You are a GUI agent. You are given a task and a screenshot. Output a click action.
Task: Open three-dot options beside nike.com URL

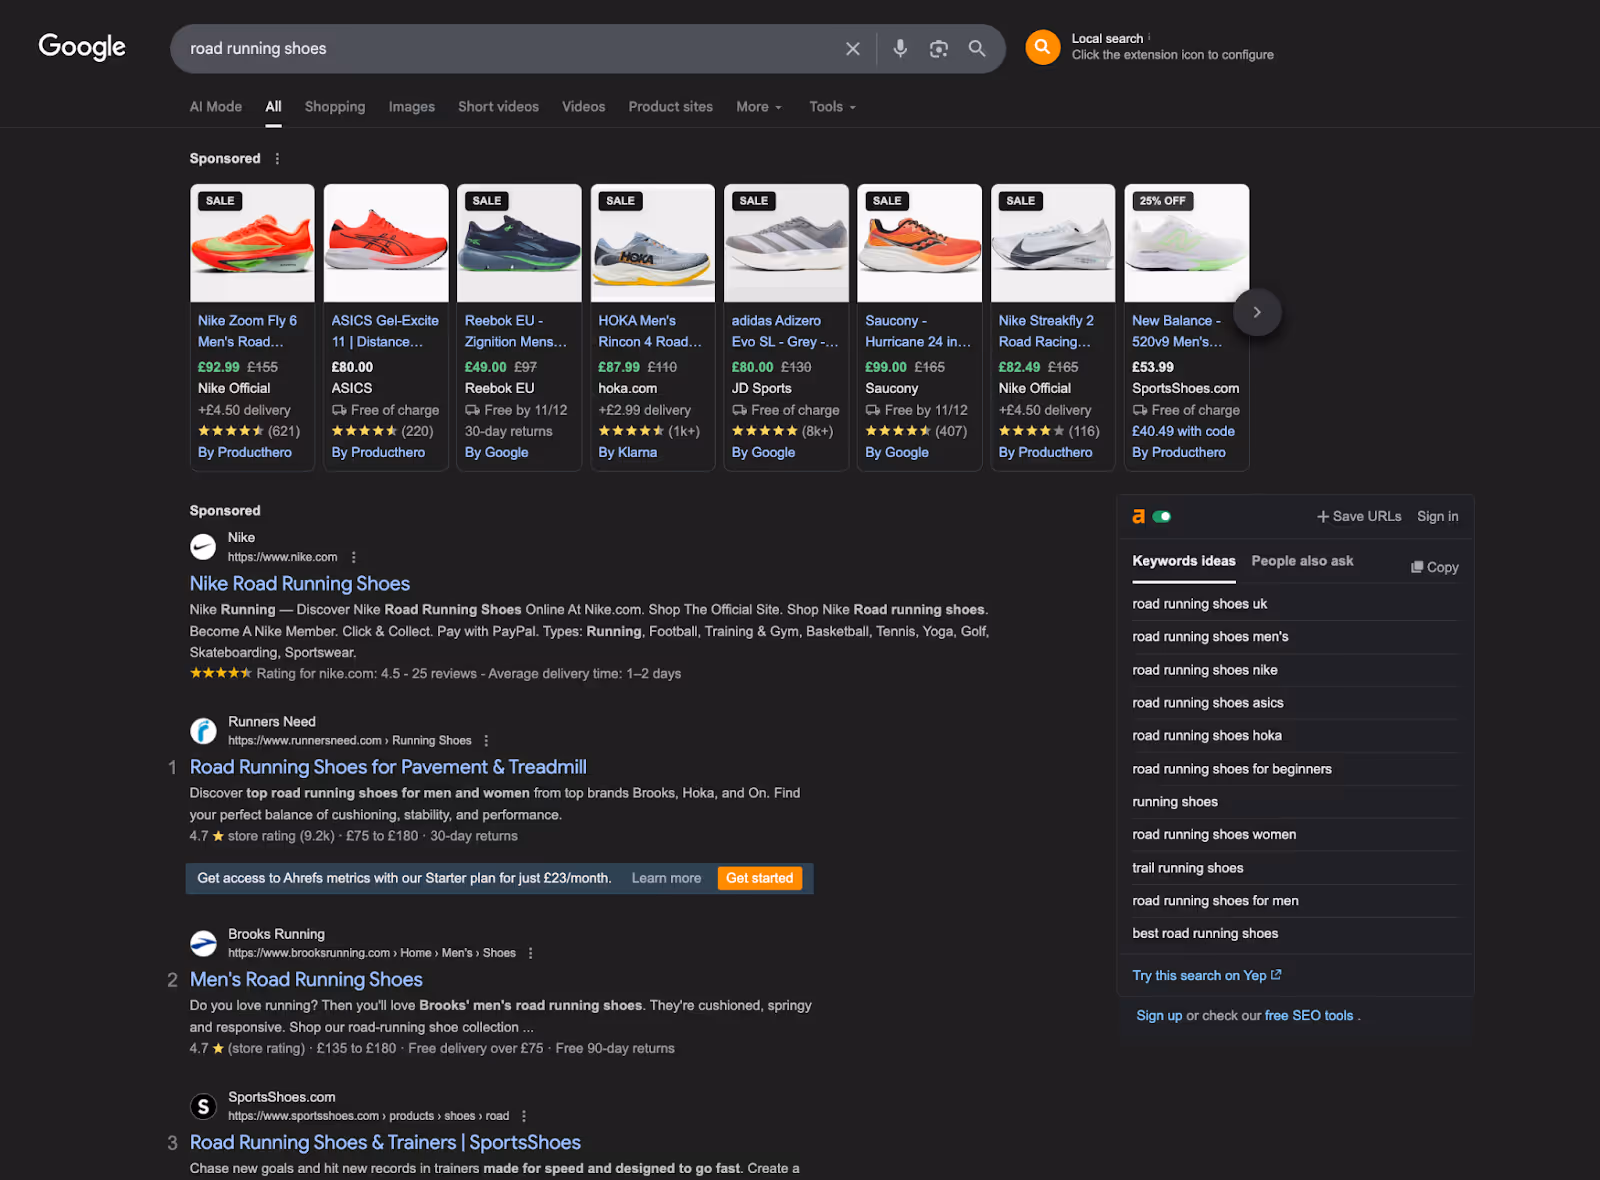coord(353,557)
